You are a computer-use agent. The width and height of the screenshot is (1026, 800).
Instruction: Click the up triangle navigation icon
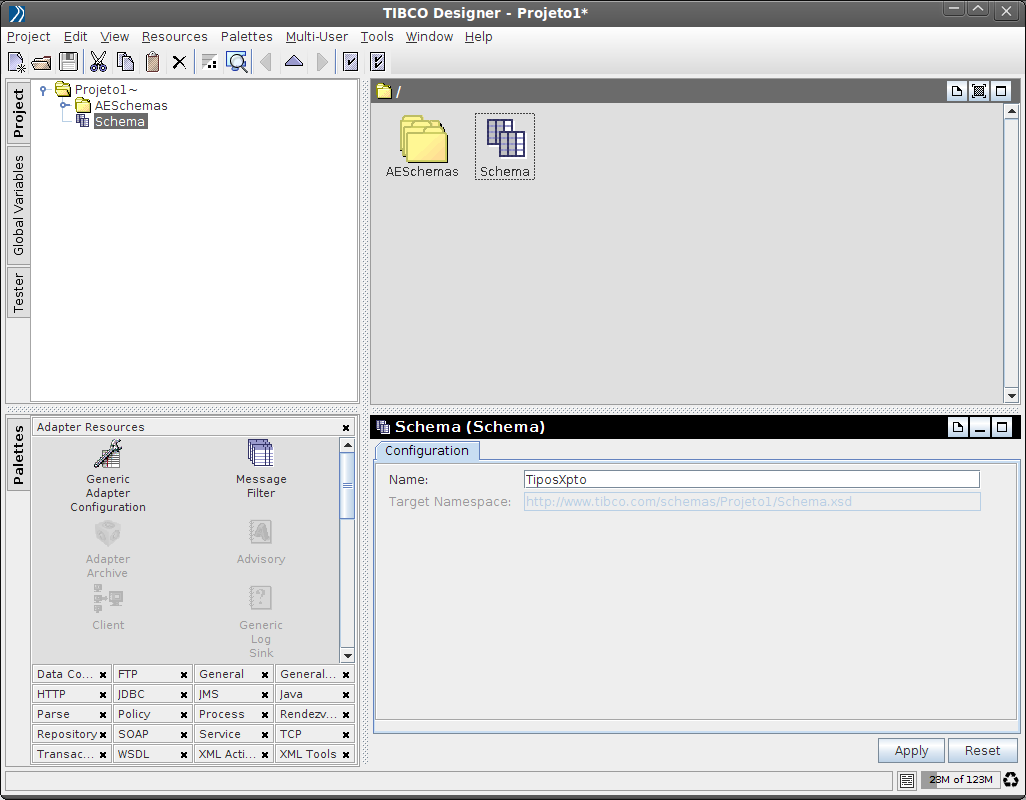pyautogui.click(x=293, y=62)
